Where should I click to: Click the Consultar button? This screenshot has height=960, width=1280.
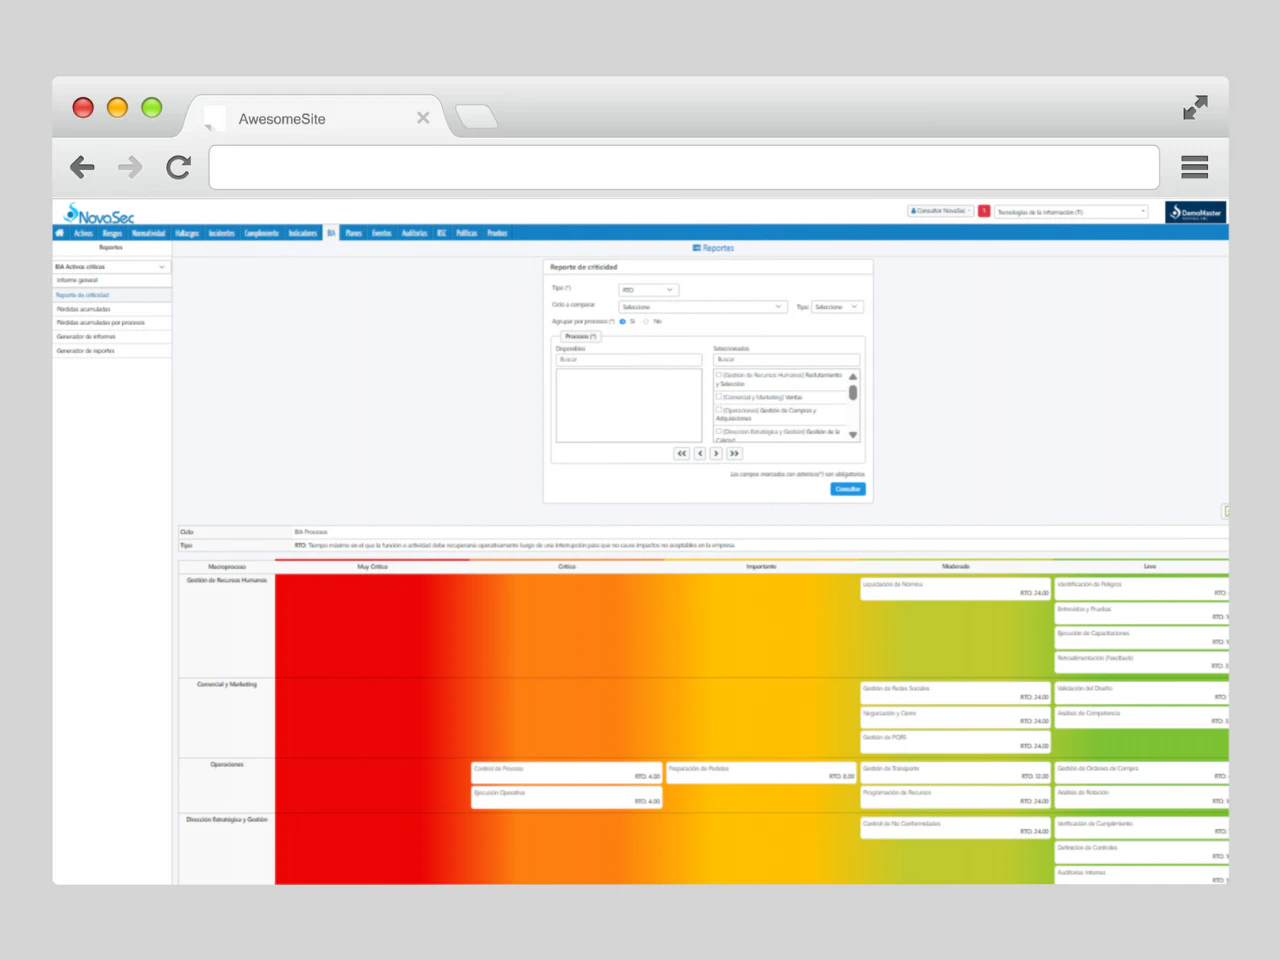(847, 489)
